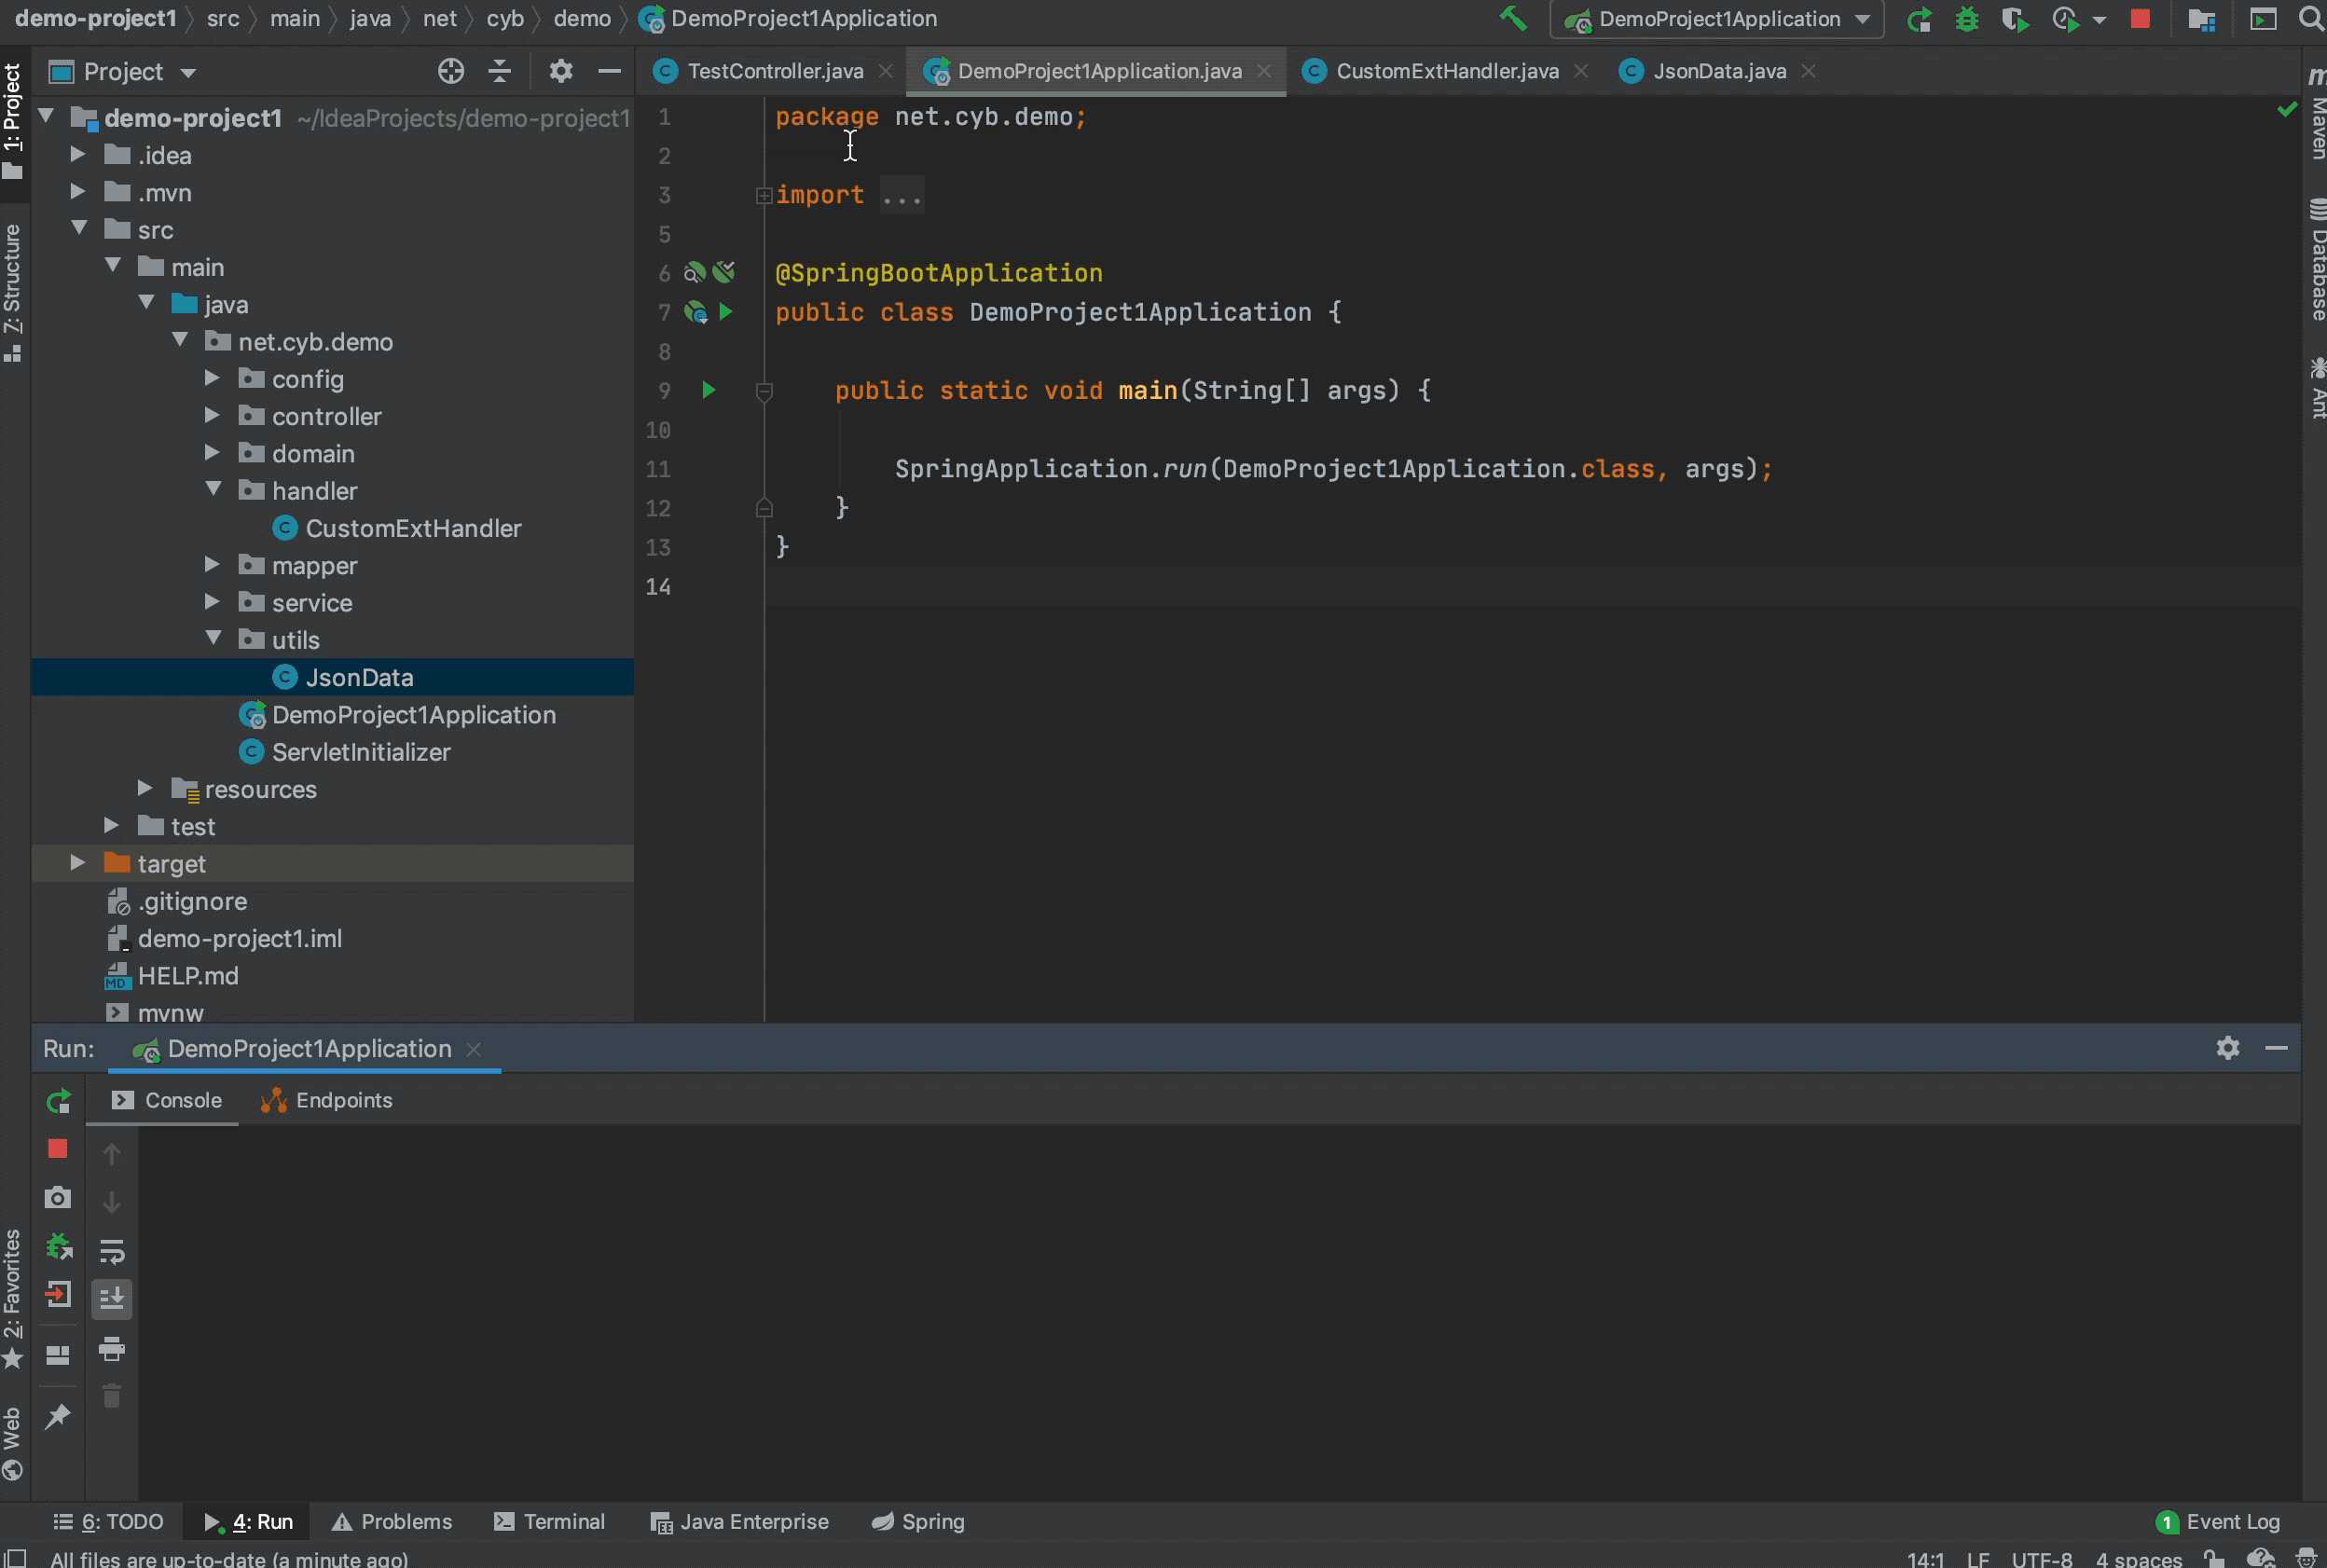Click the Build project hammer icon

tap(1512, 18)
